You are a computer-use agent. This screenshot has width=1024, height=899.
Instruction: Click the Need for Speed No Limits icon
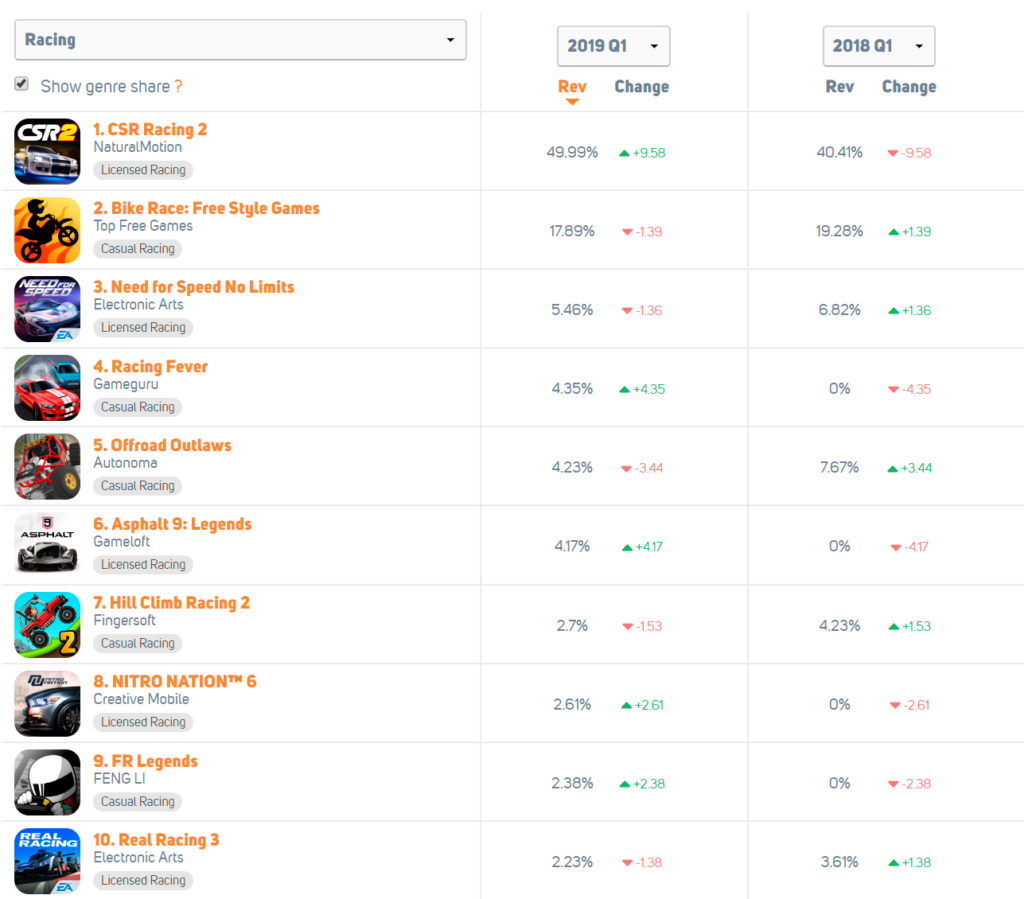coord(46,307)
